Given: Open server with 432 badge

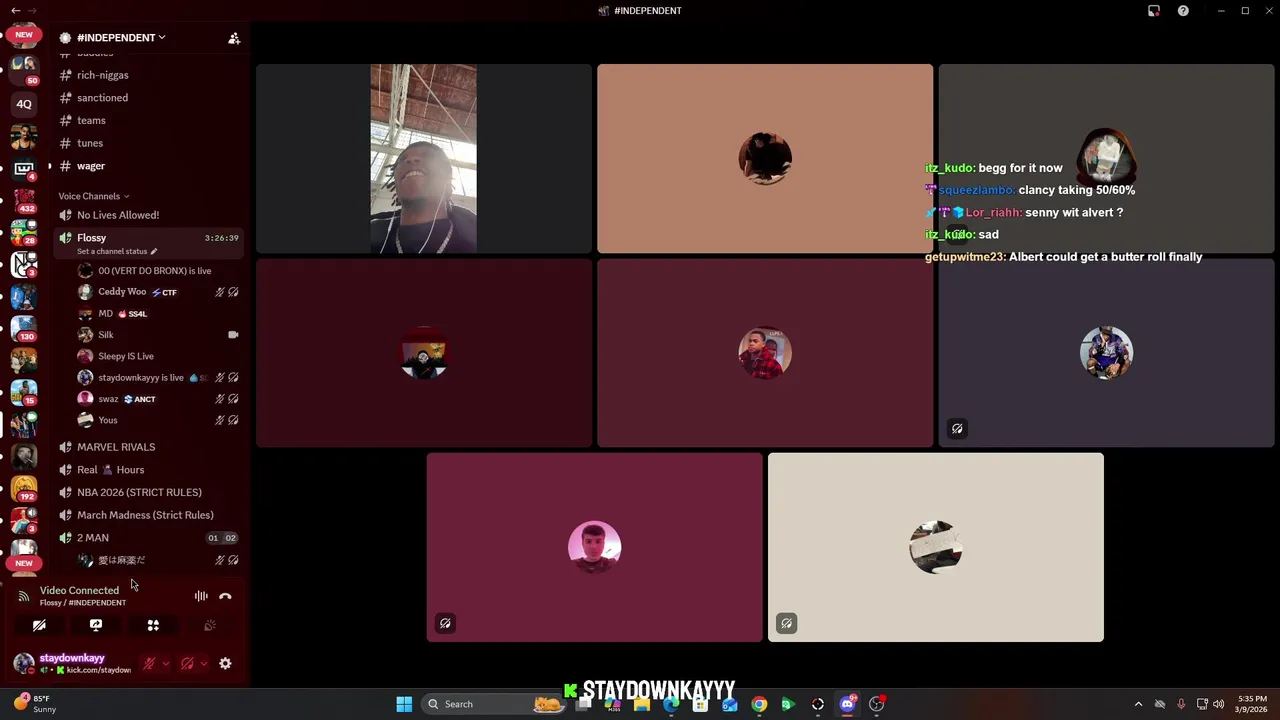Looking at the screenshot, I should coord(24,200).
